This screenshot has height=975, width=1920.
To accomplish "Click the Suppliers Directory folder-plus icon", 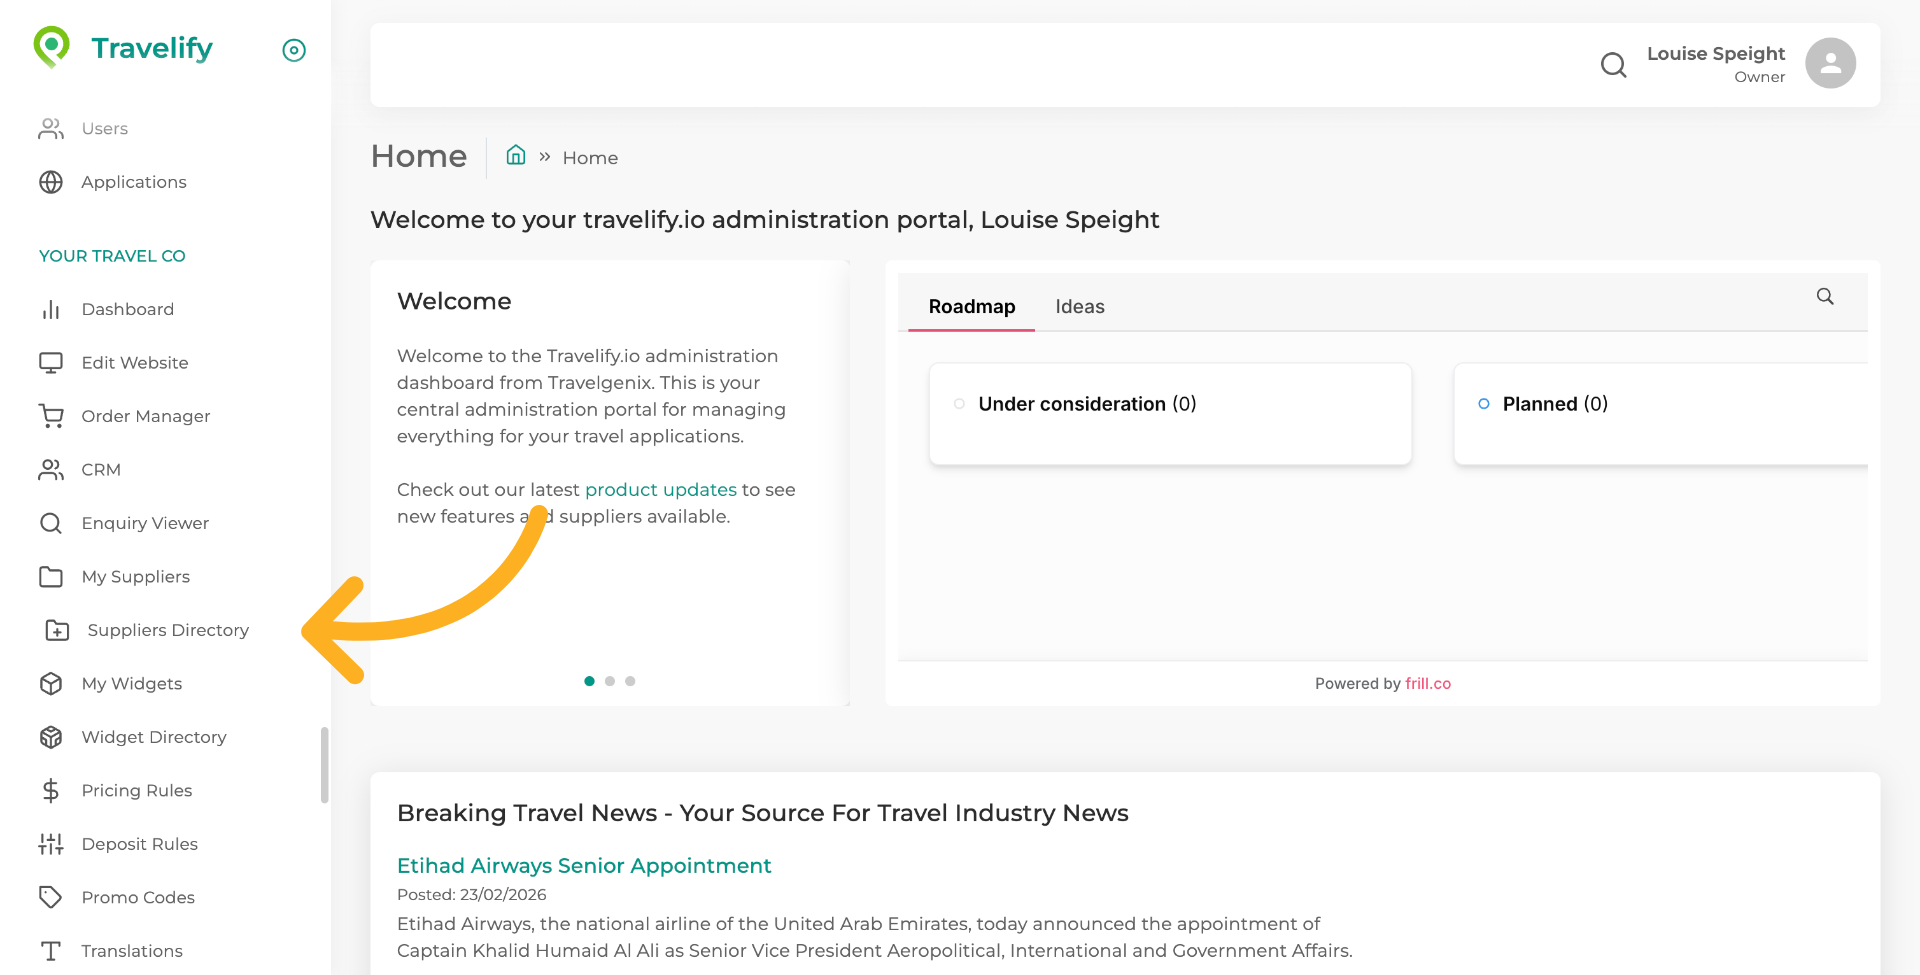I will tap(57, 630).
